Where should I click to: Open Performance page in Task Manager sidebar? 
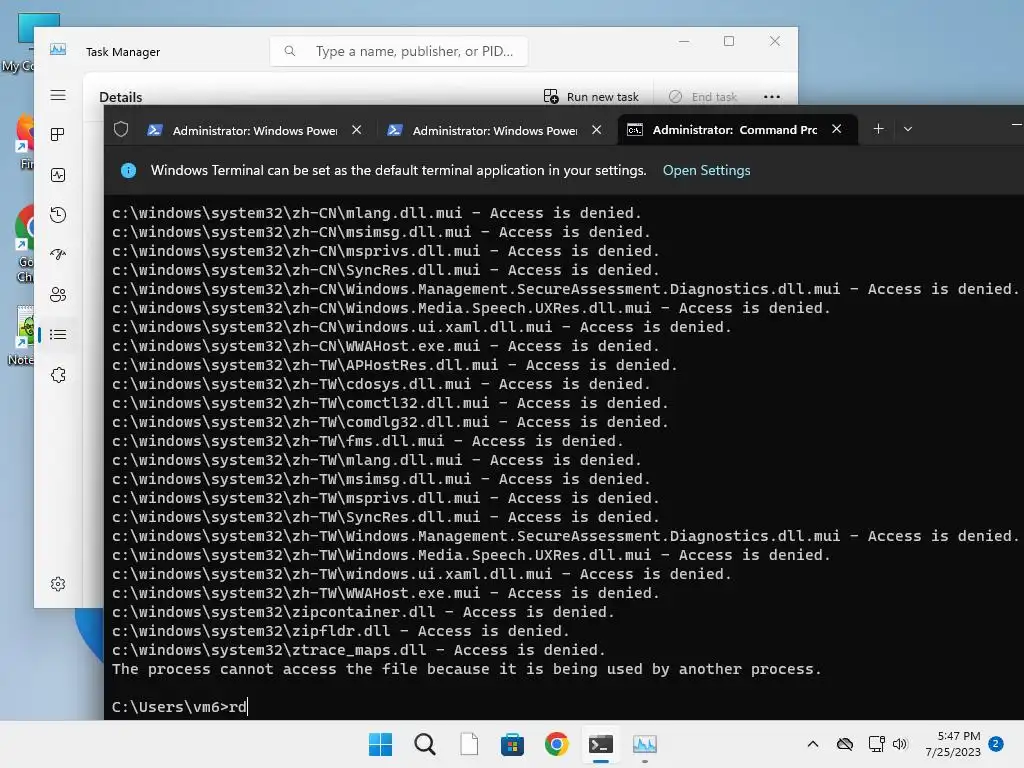click(x=58, y=174)
